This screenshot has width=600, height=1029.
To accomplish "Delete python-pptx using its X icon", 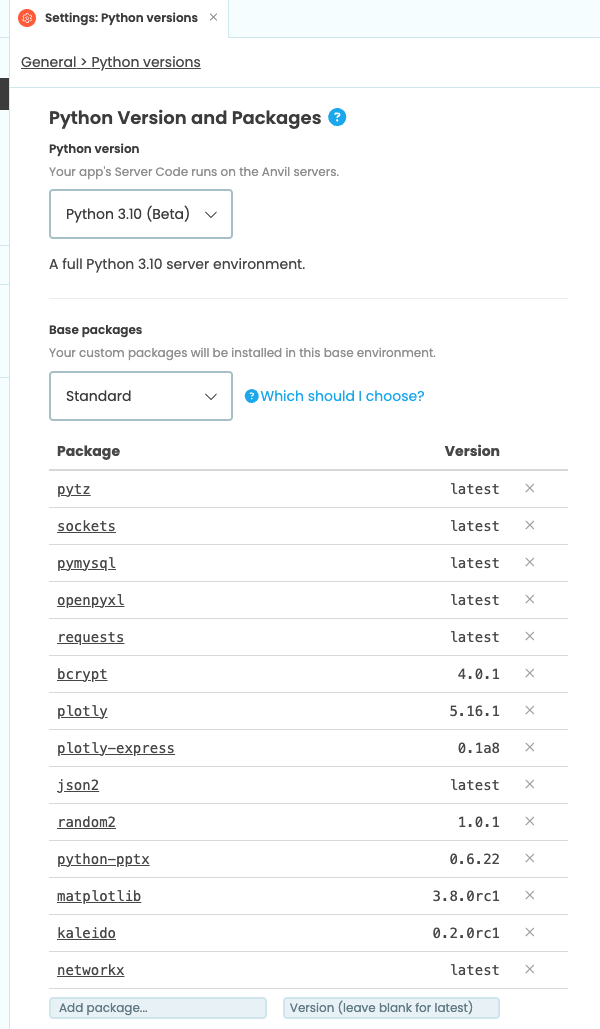I will point(530,858).
